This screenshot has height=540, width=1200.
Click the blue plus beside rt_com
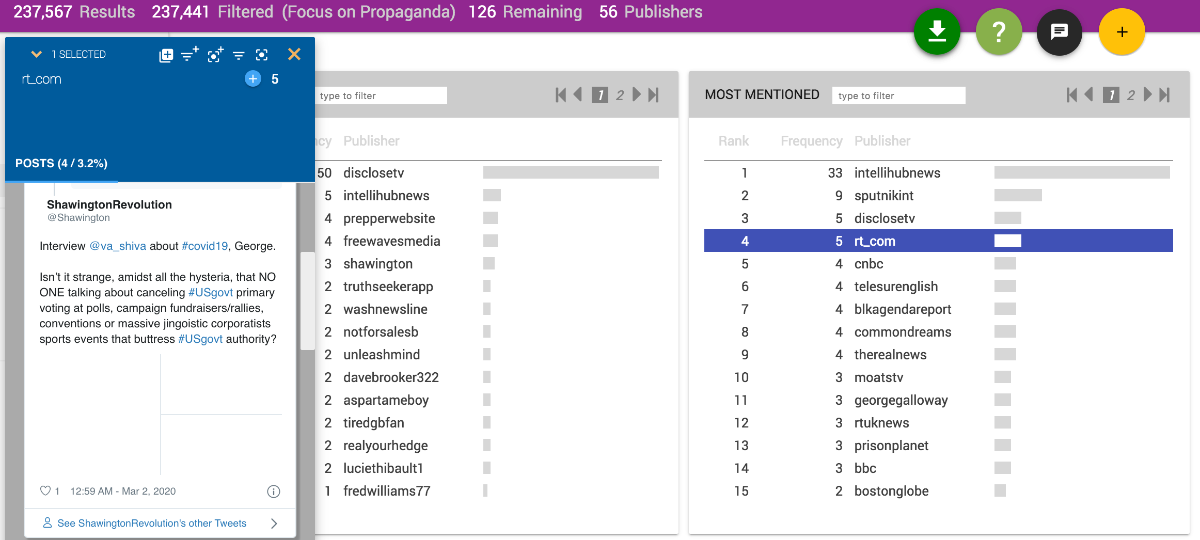coord(253,79)
